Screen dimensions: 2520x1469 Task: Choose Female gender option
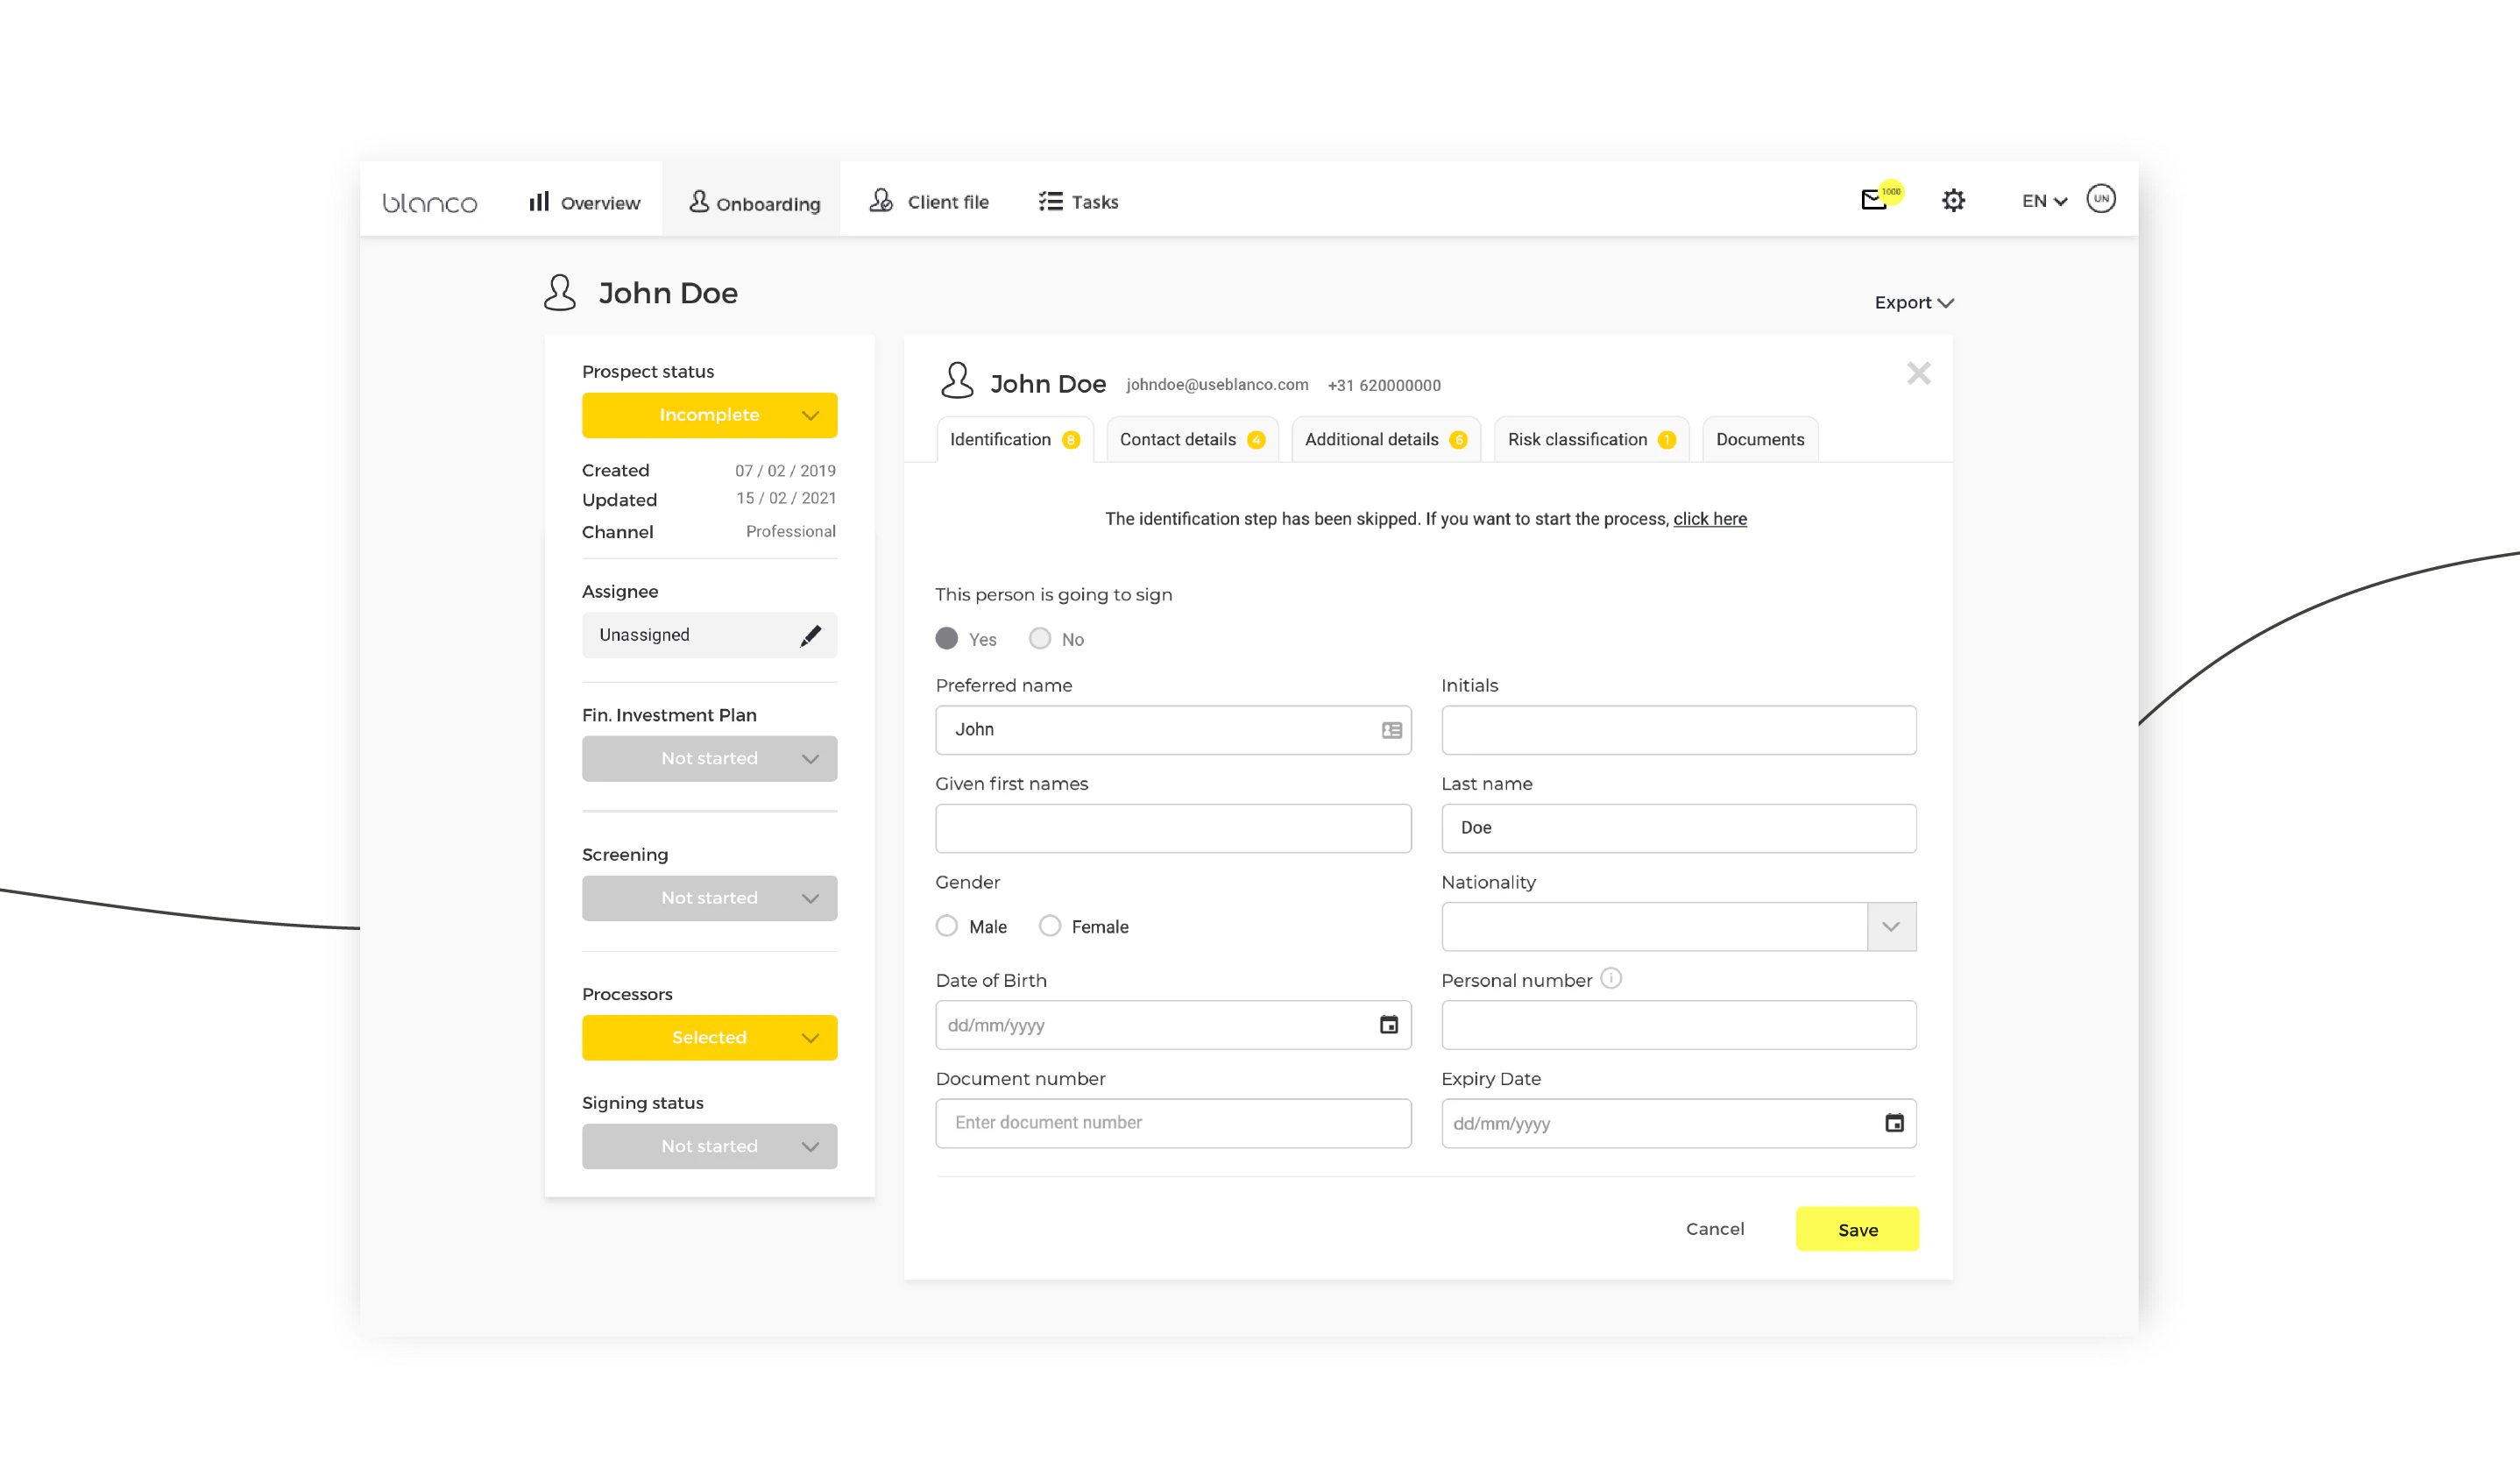tap(1050, 927)
